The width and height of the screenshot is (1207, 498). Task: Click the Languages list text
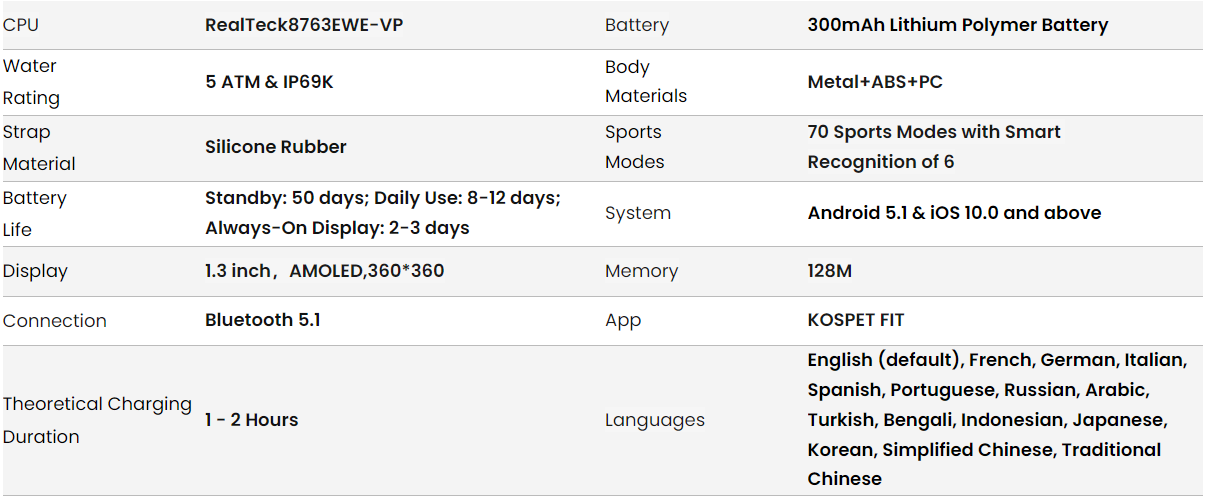[997, 419]
